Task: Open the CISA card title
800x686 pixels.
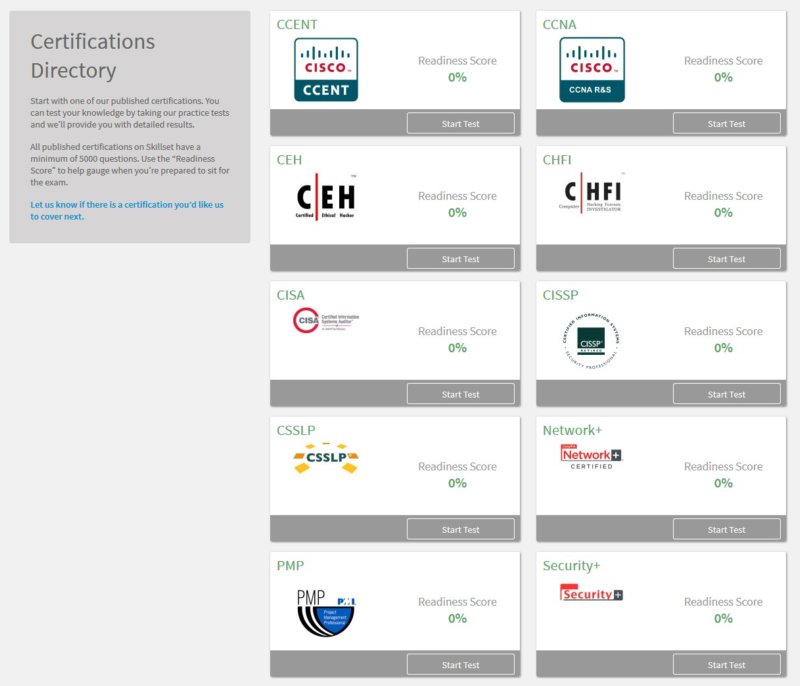Action: pyautogui.click(x=290, y=295)
